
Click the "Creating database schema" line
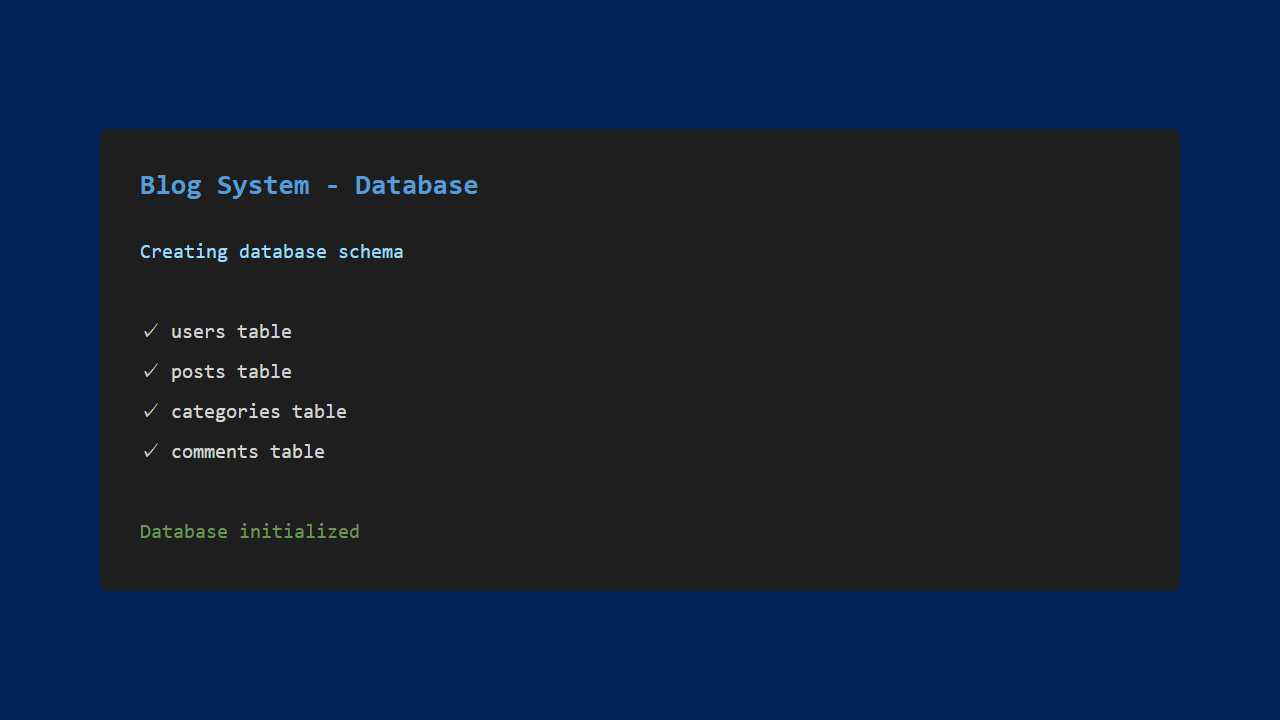(271, 252)
